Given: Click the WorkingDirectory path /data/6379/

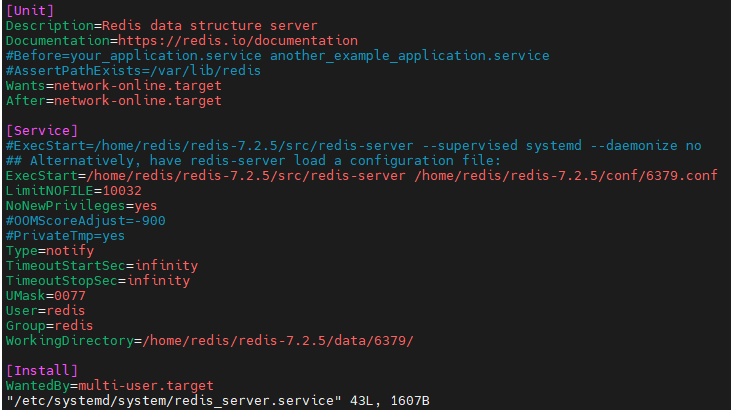Looking at the screenshot, I should coord(278,341).
